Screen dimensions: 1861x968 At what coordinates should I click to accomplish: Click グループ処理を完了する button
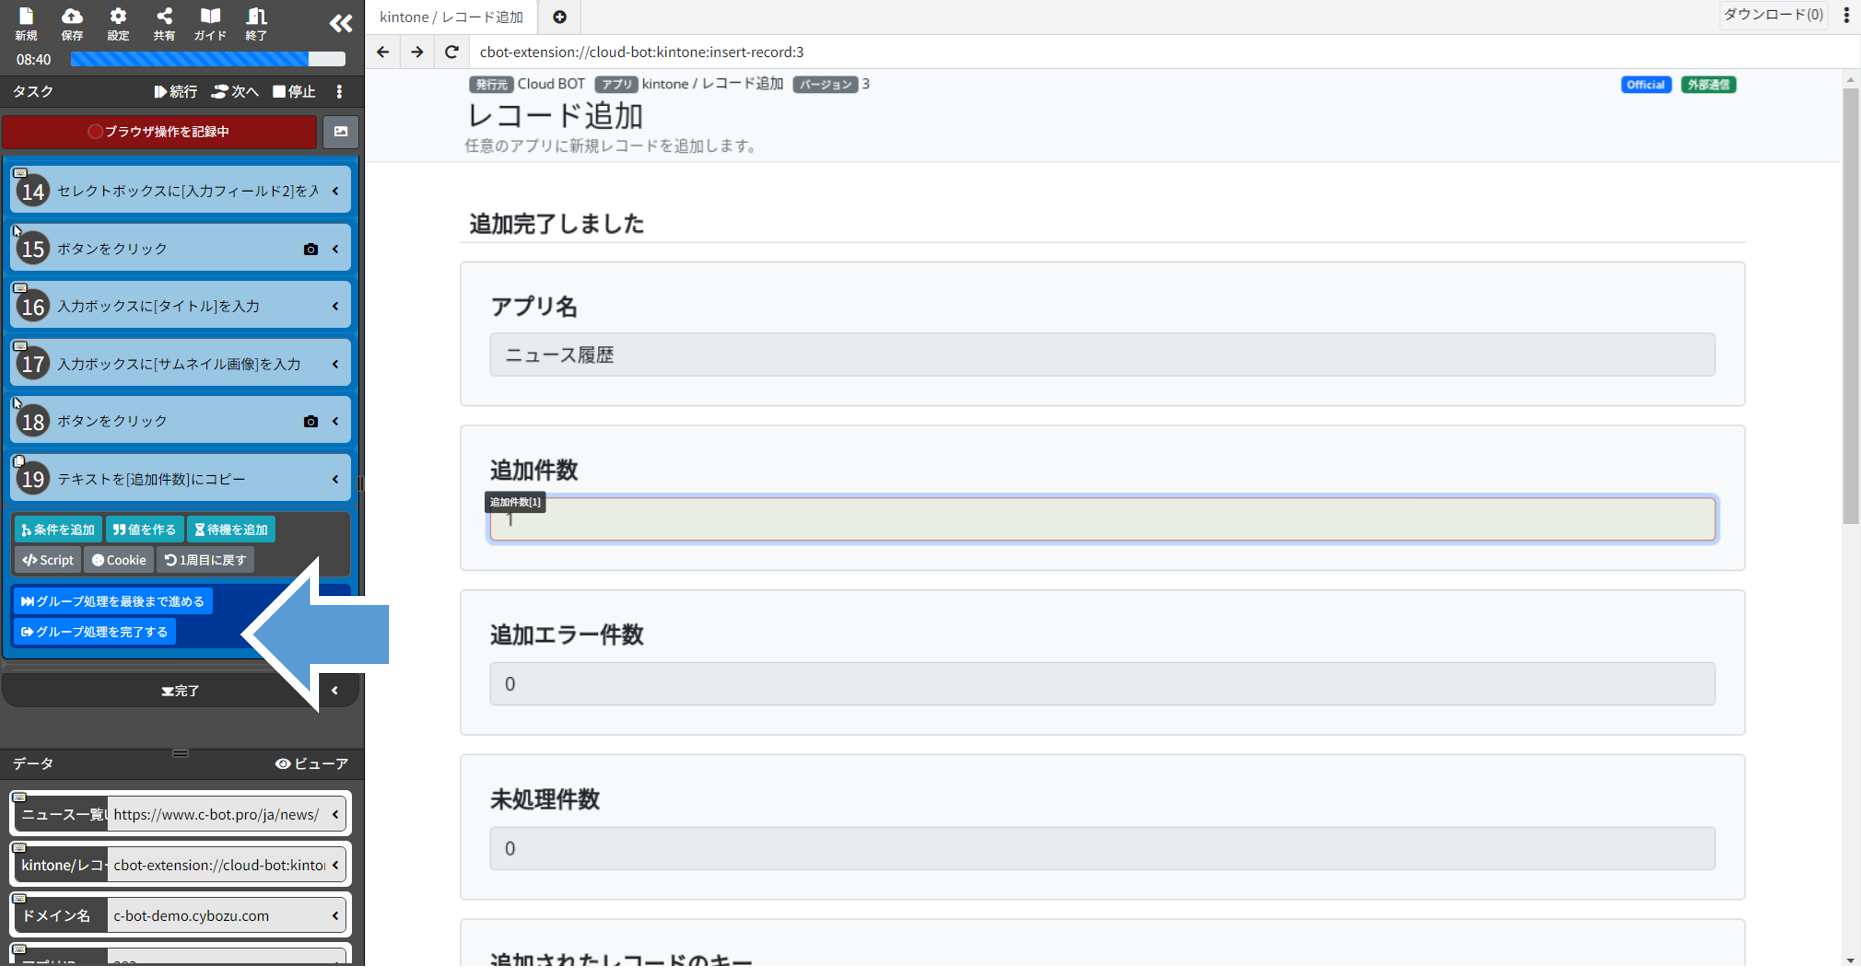click(x=95, y=632)
